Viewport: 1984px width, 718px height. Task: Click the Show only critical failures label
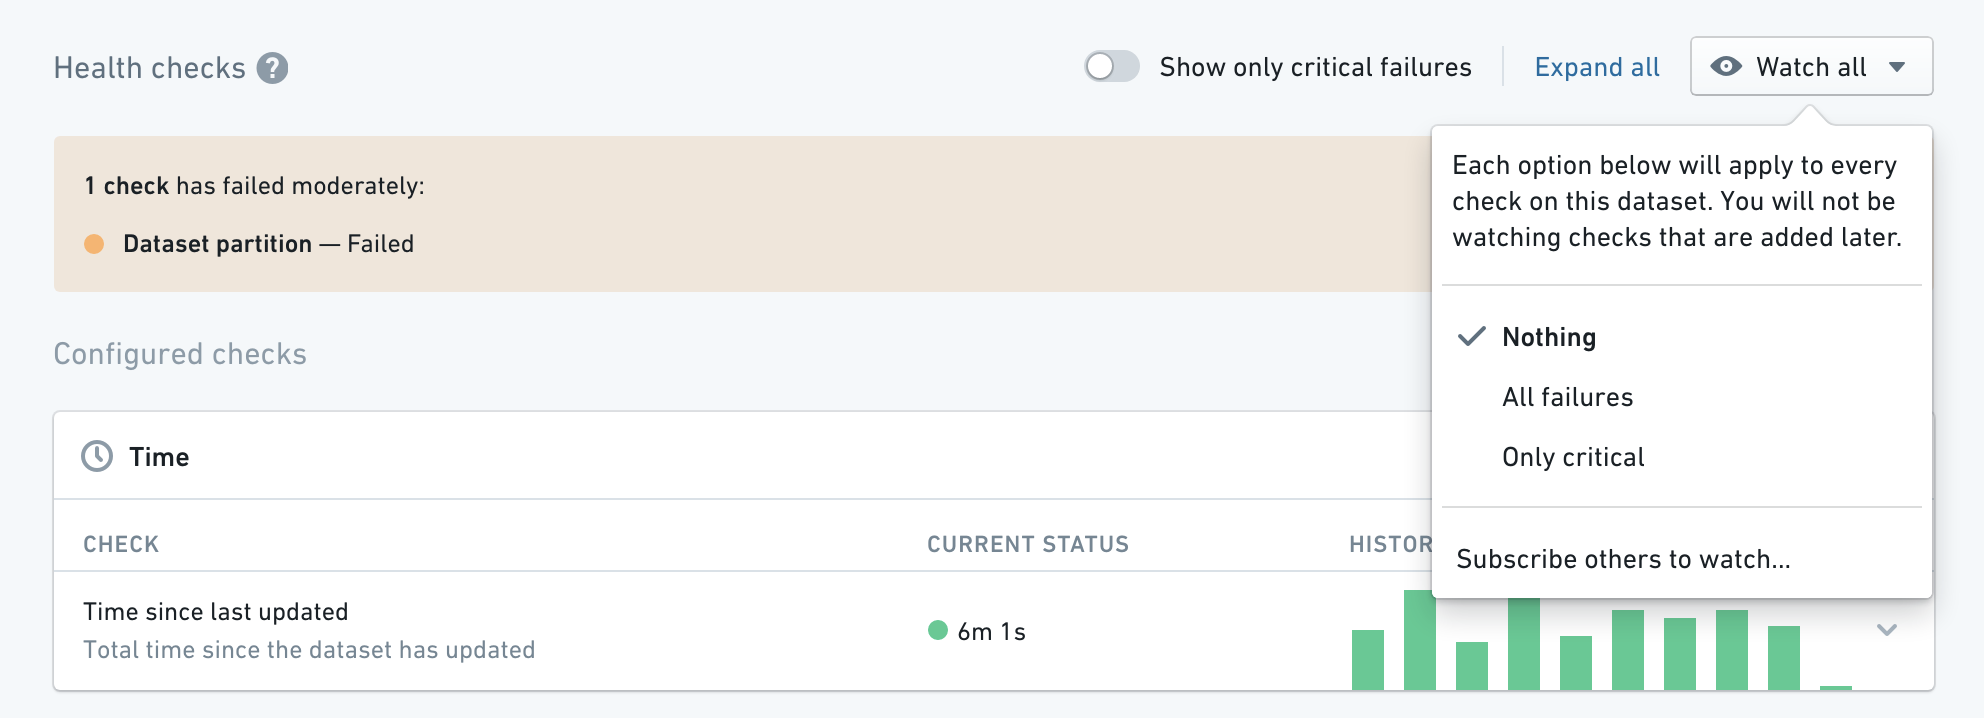click(1315, 67)
